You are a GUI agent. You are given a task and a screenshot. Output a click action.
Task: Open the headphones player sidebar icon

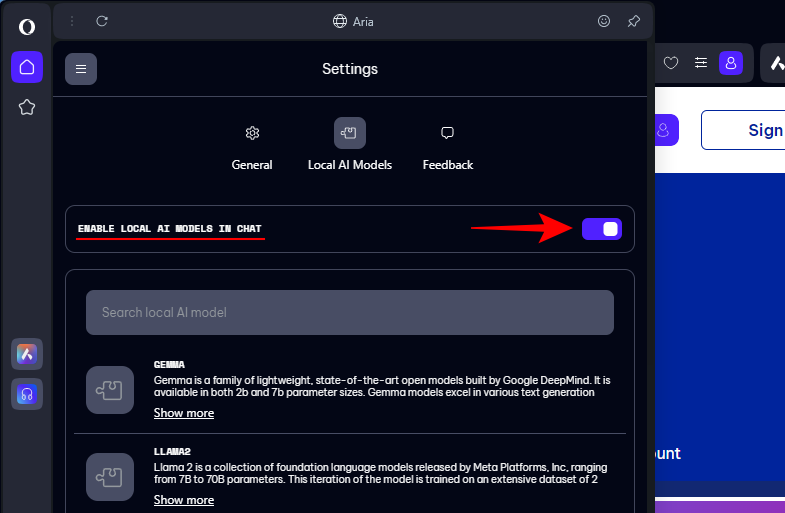[27, 394]
